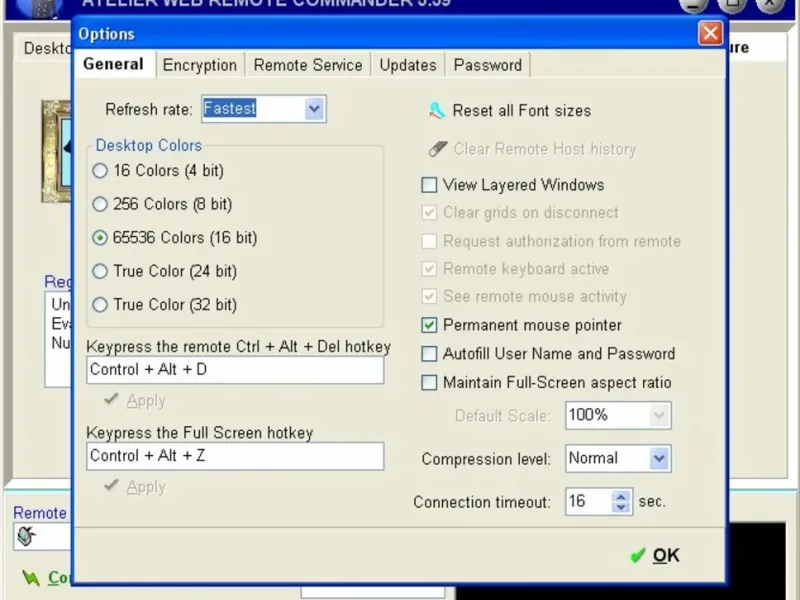800x600 pixels.
Task: Toggle Request authorization from remote checkbox
Action: tap(429, 241)
